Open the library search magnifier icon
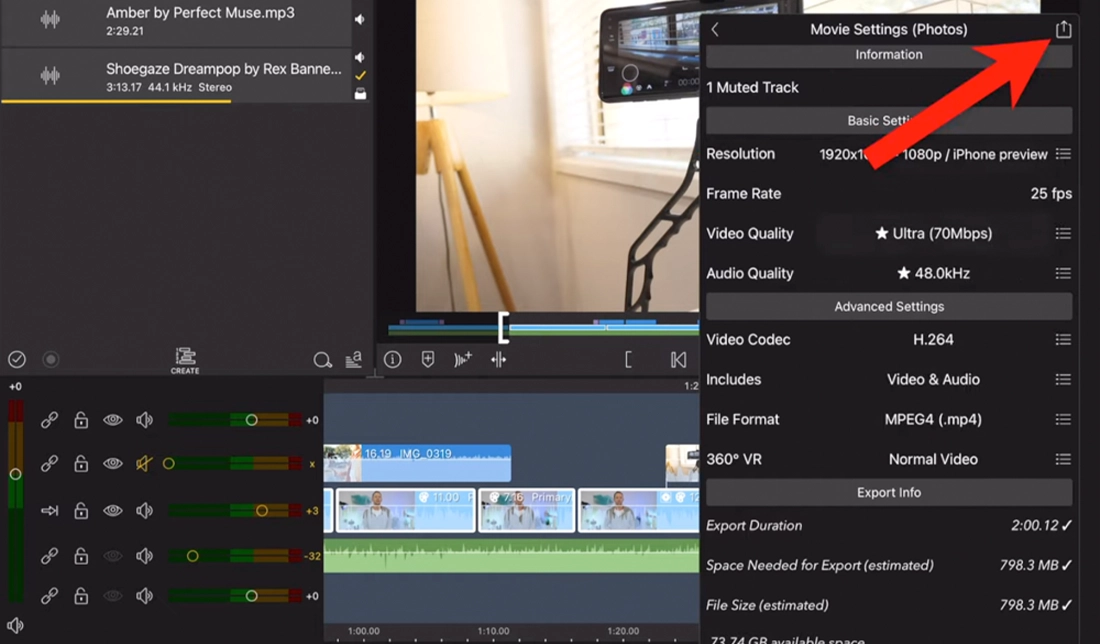The image size is (1100, 644). (x=322, y=360)
